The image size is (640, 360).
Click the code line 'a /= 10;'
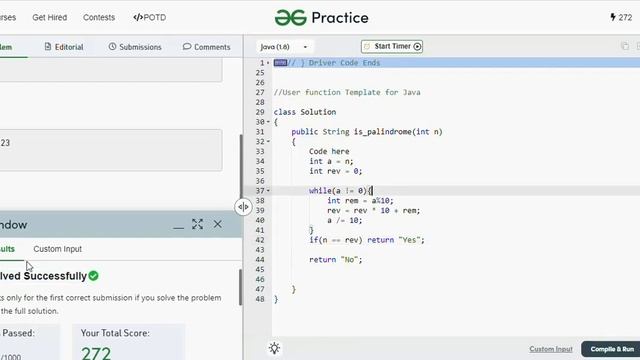pos(344,220)
